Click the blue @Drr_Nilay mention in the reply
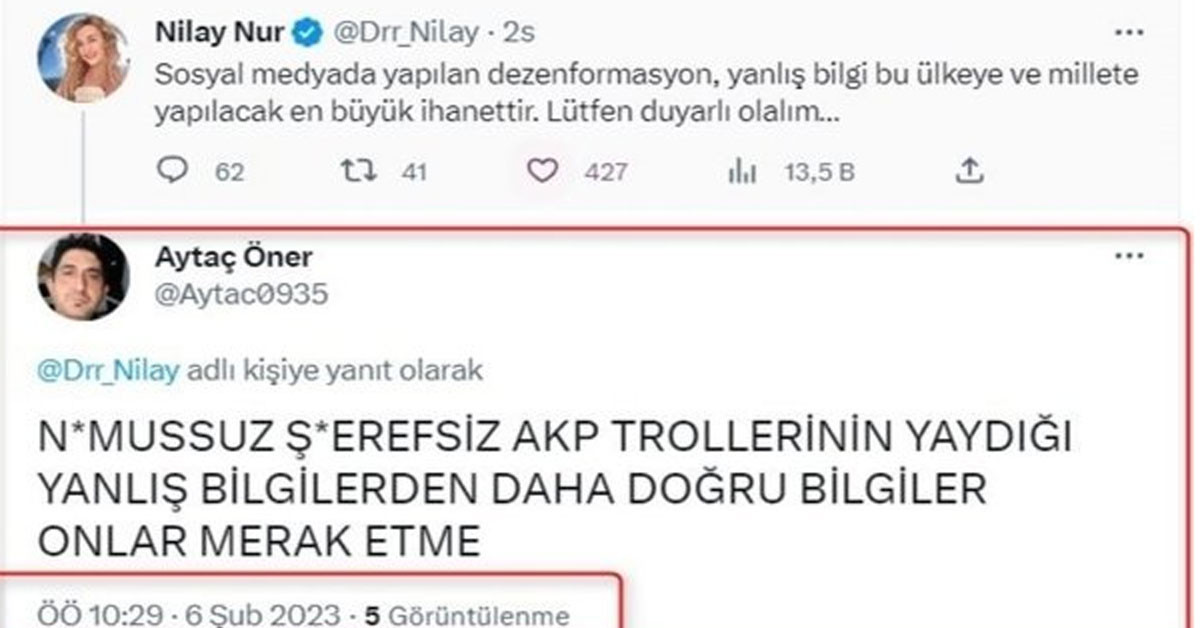The height and width of the screenshot is (628, 1200). [108, 371]
